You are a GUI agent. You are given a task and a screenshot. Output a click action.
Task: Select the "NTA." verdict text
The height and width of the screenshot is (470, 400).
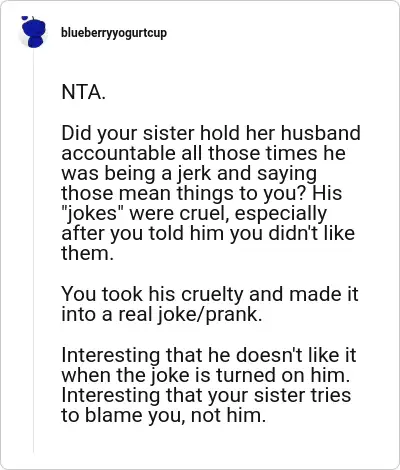pos(84,92)
